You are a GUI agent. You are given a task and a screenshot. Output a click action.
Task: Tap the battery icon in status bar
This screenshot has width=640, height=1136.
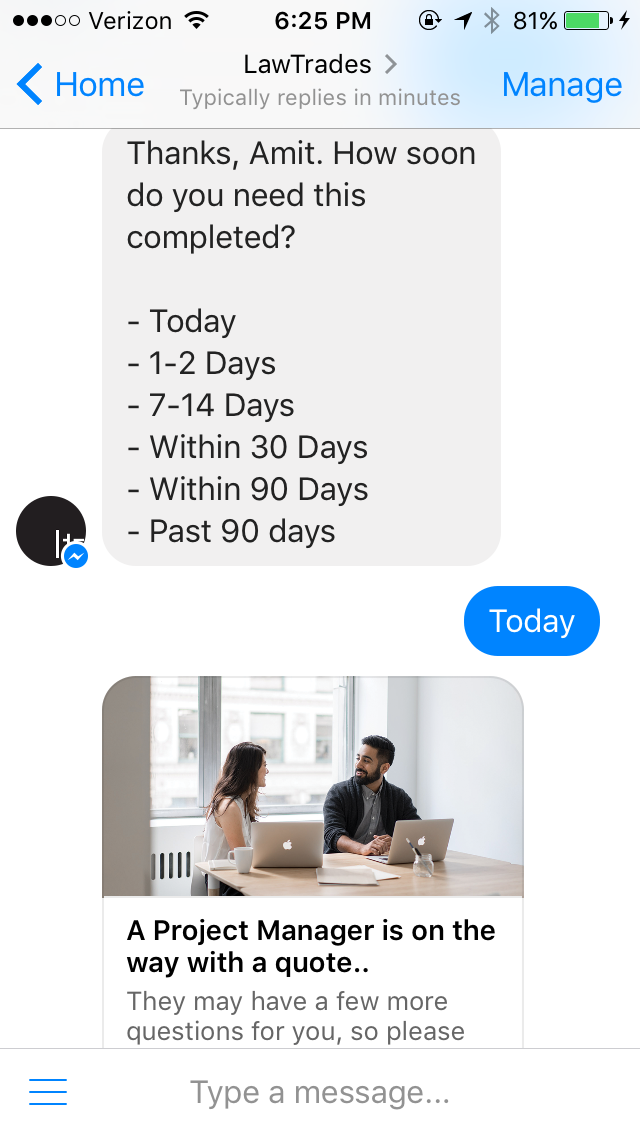point(588,21)
